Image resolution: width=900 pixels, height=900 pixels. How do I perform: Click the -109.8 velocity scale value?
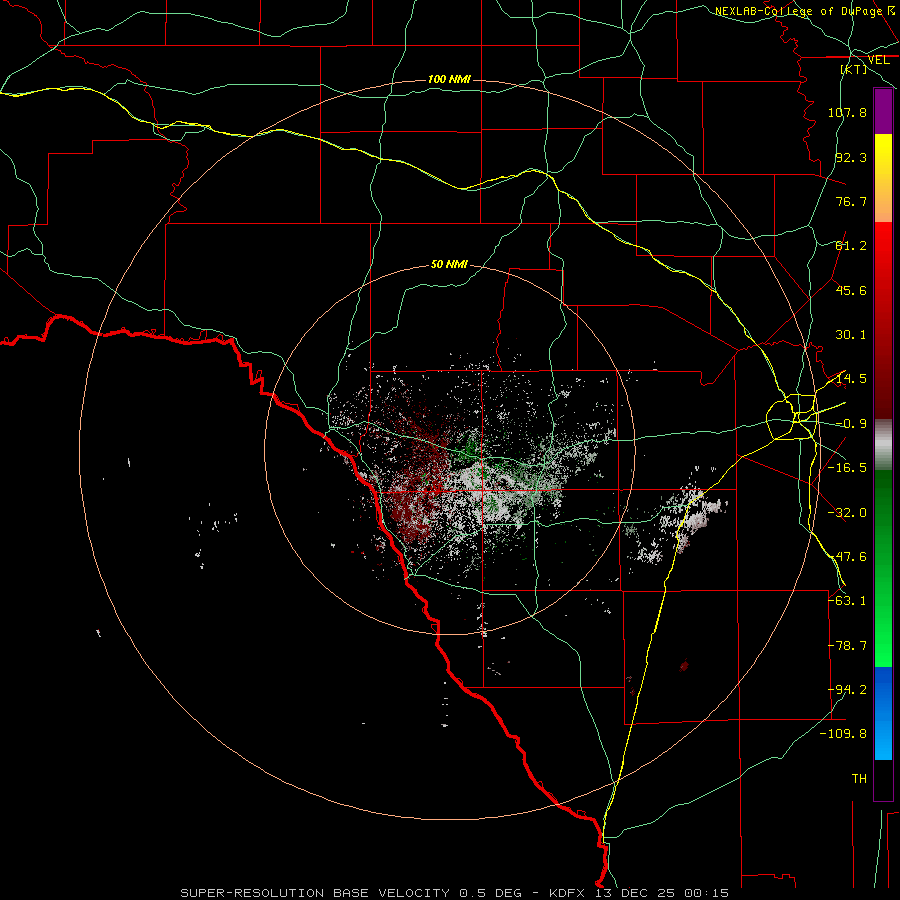pyautogui.click(x=843, y=734)
